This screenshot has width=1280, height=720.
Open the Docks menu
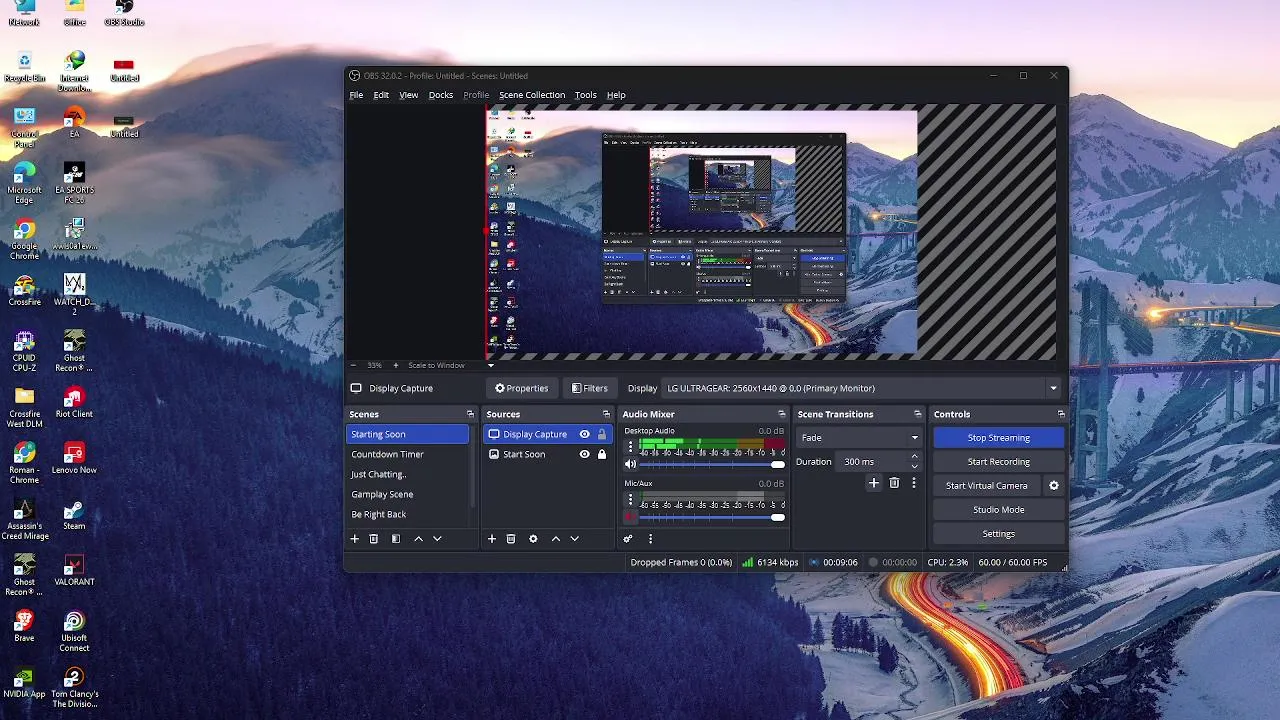point(441,95)
